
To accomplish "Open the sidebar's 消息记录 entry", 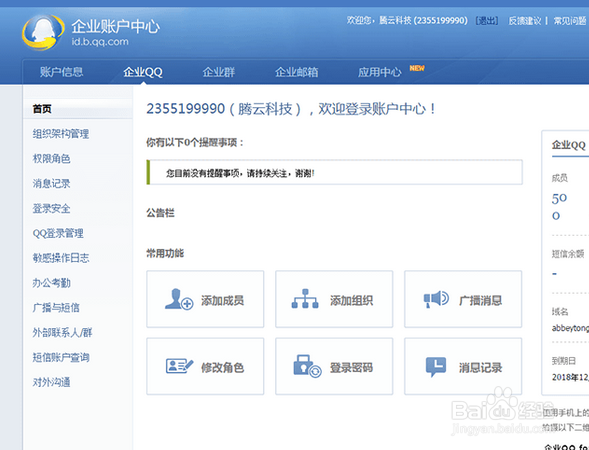I will pos(51,183).
